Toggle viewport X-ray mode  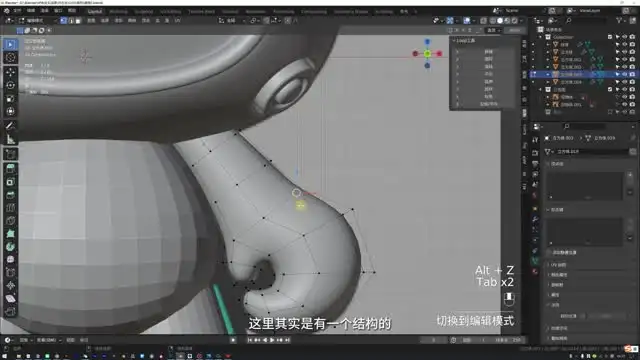pos(483,20)
